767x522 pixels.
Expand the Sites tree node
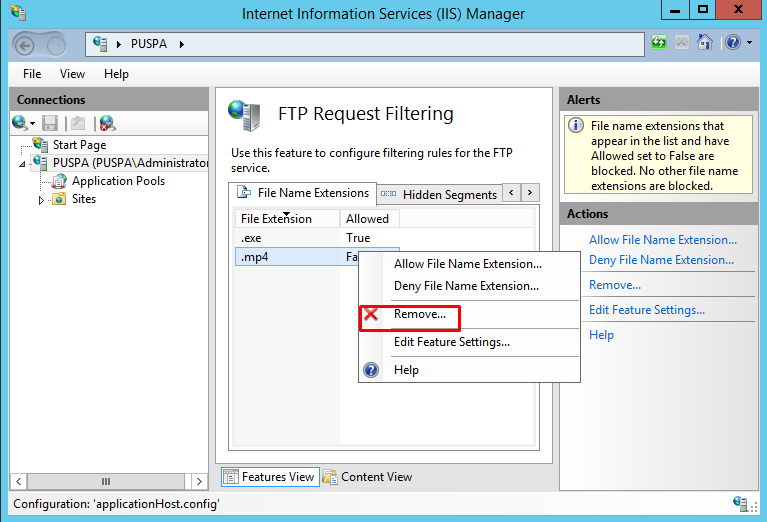41,200
